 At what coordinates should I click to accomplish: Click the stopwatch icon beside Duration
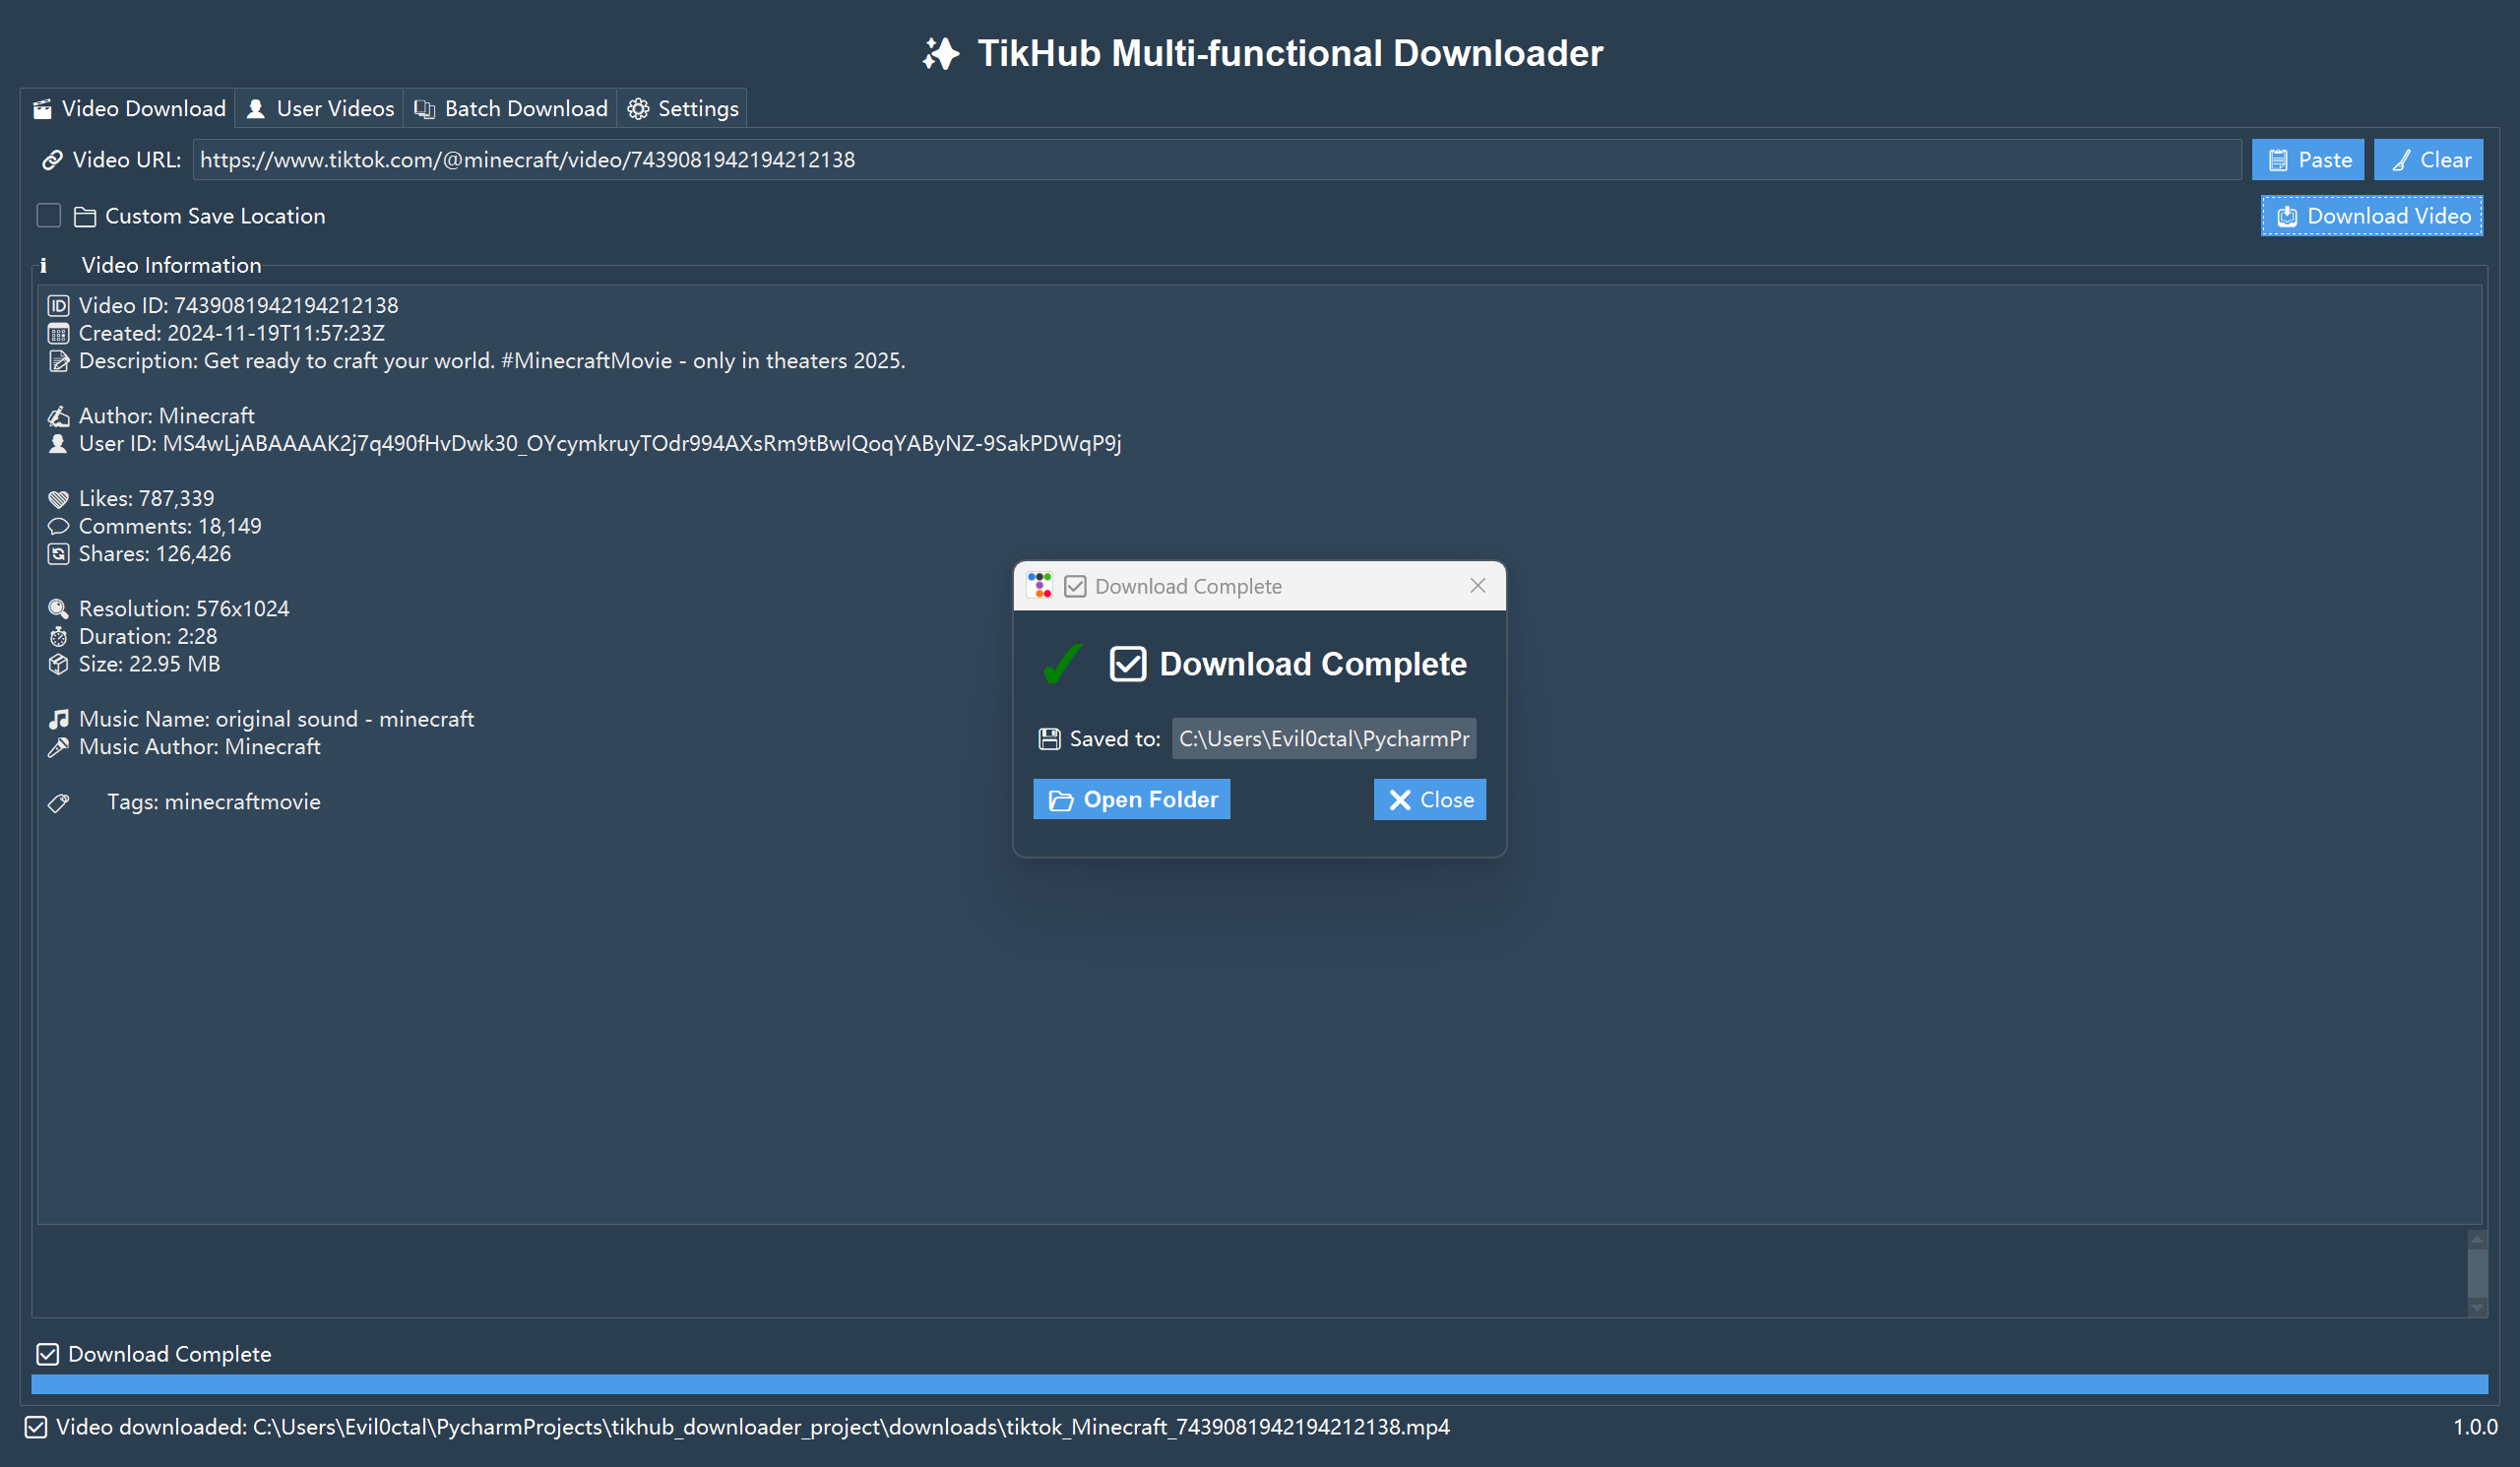point(59,636)
